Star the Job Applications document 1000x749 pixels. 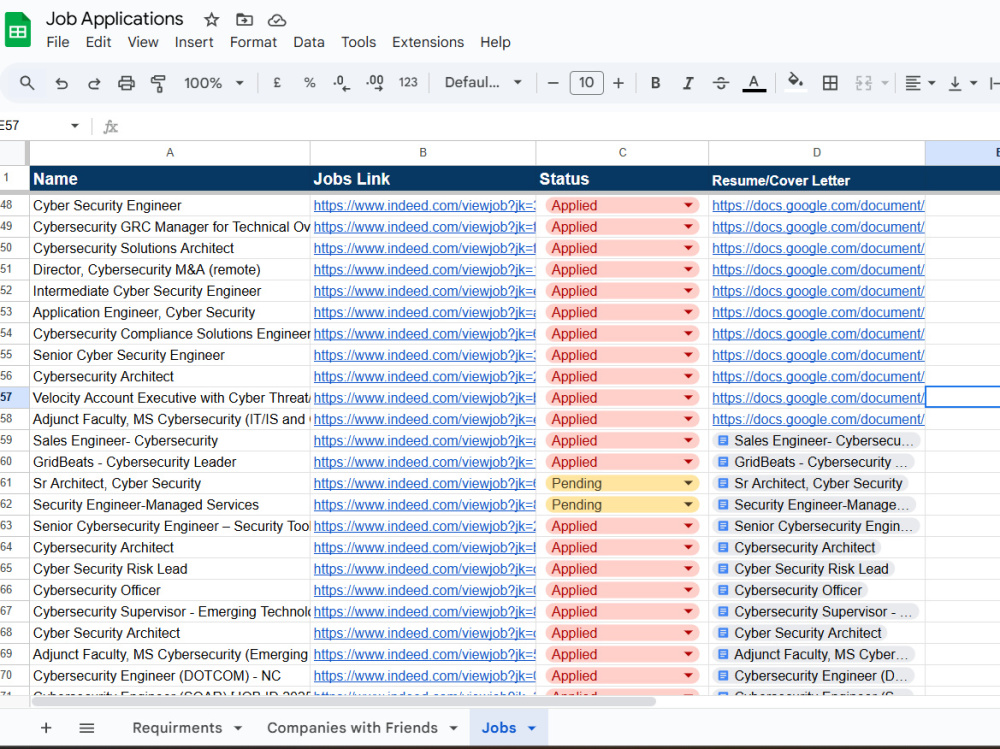211,20
